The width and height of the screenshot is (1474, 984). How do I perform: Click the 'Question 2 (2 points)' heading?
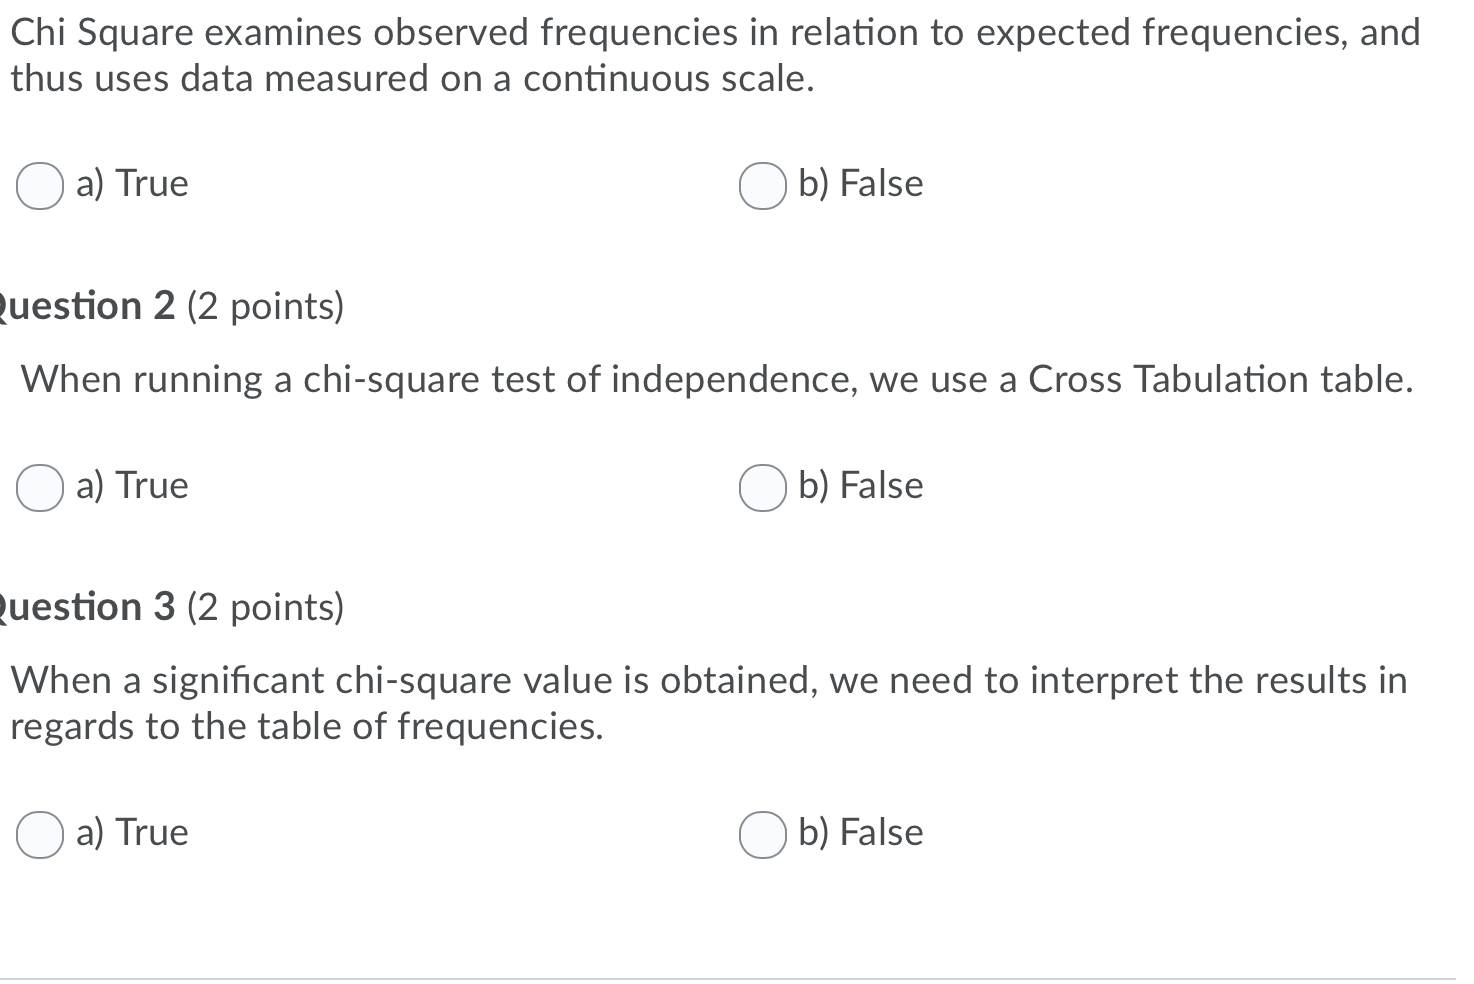click(x=170, y=306)
